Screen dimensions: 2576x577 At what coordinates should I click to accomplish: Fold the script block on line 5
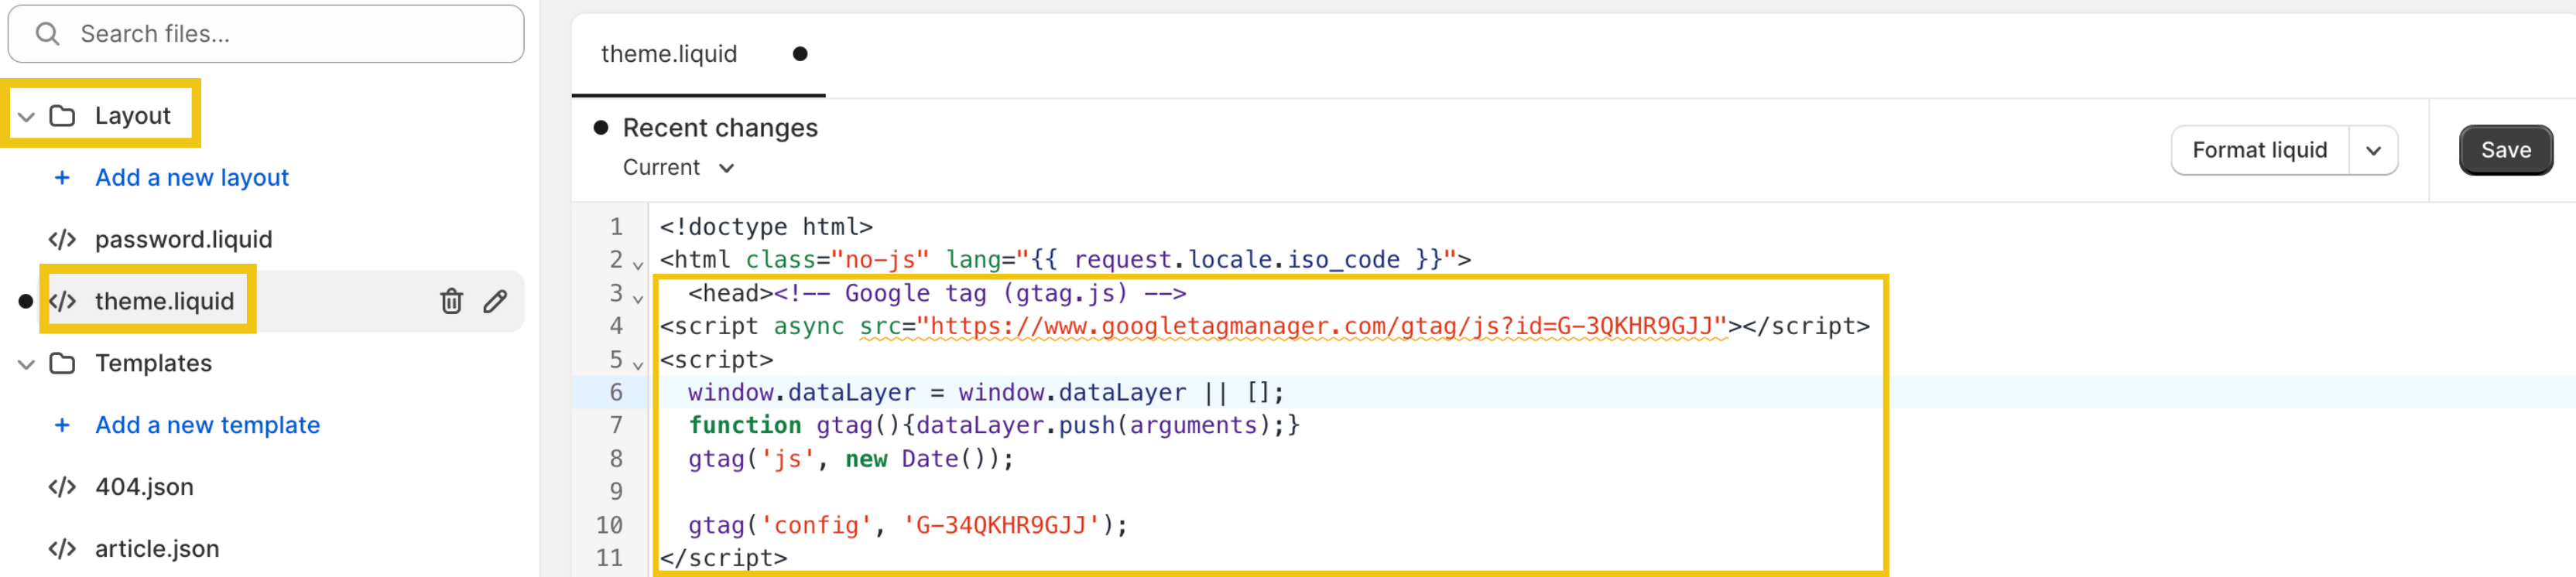638,365
